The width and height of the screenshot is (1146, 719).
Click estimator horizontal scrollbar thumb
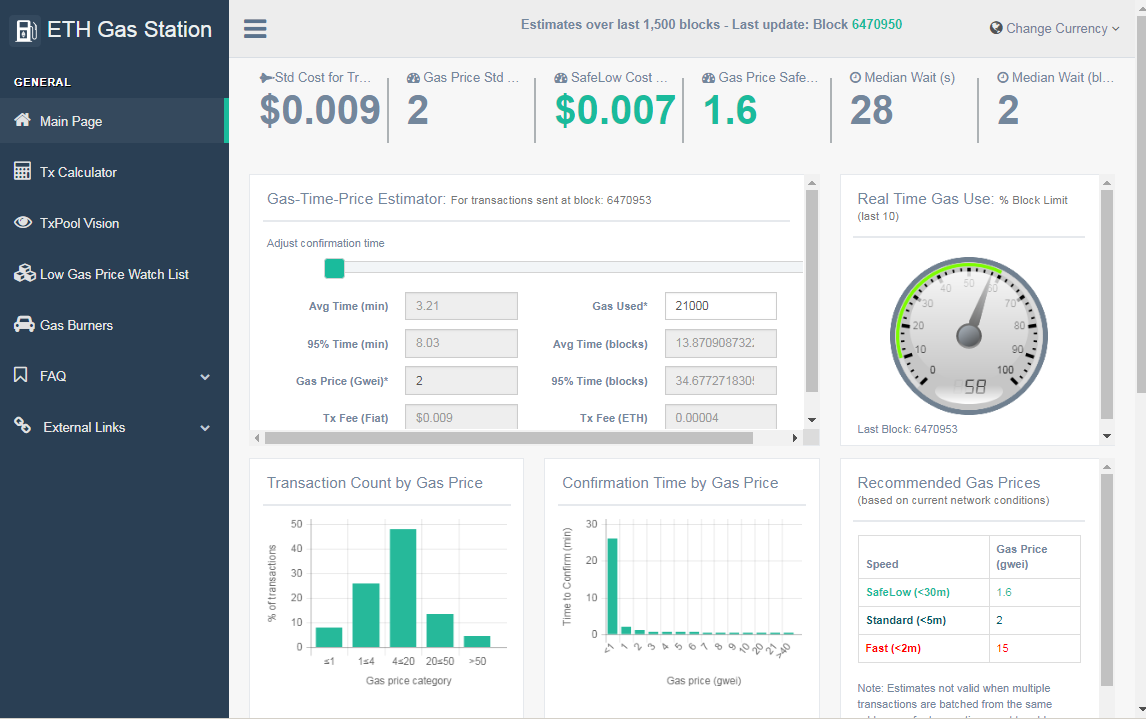click(x=509, y=438)
